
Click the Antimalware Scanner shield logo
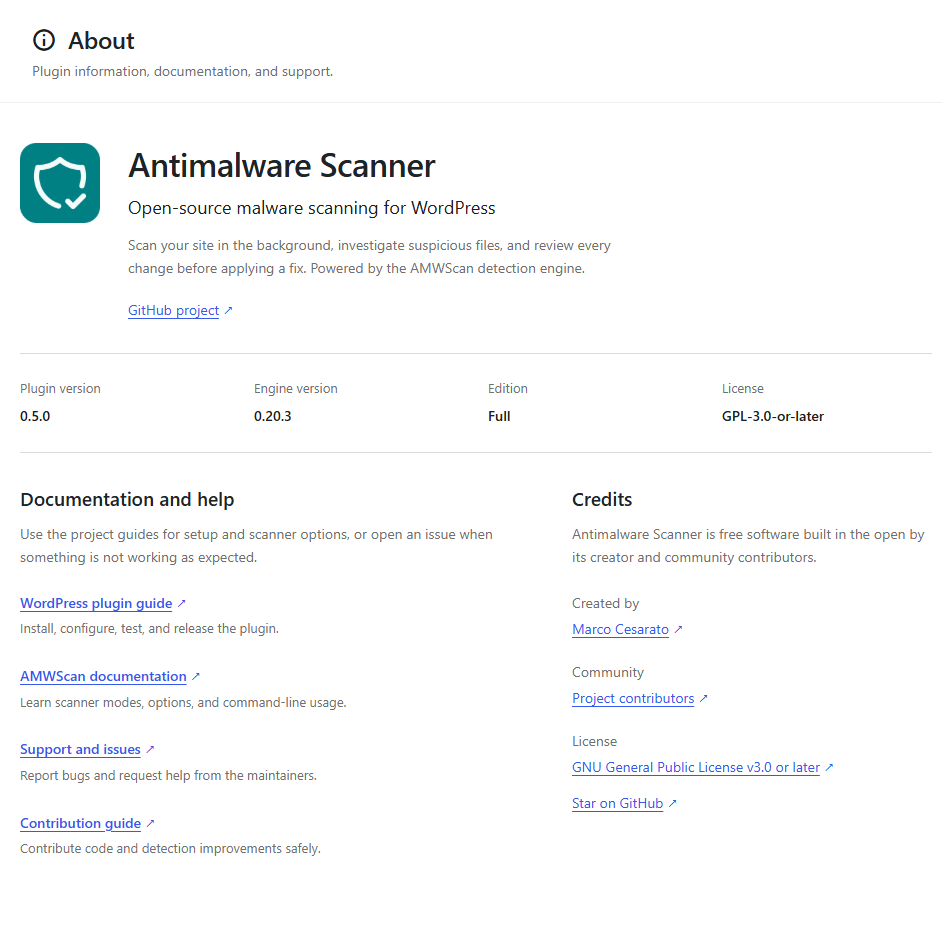[x=60, y=183]
